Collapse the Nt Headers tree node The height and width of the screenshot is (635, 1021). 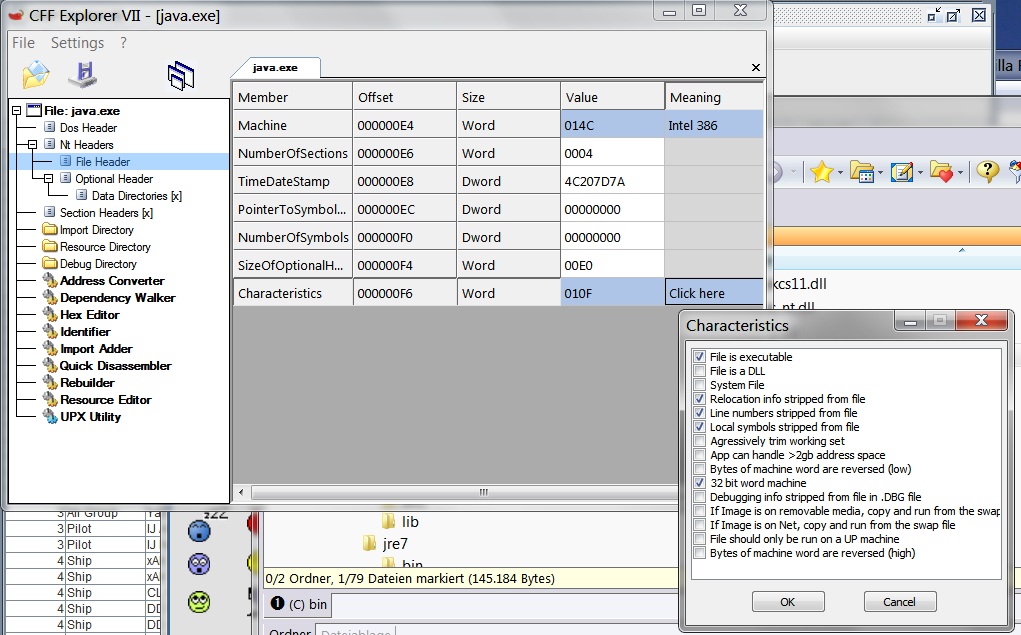[32, 145]
